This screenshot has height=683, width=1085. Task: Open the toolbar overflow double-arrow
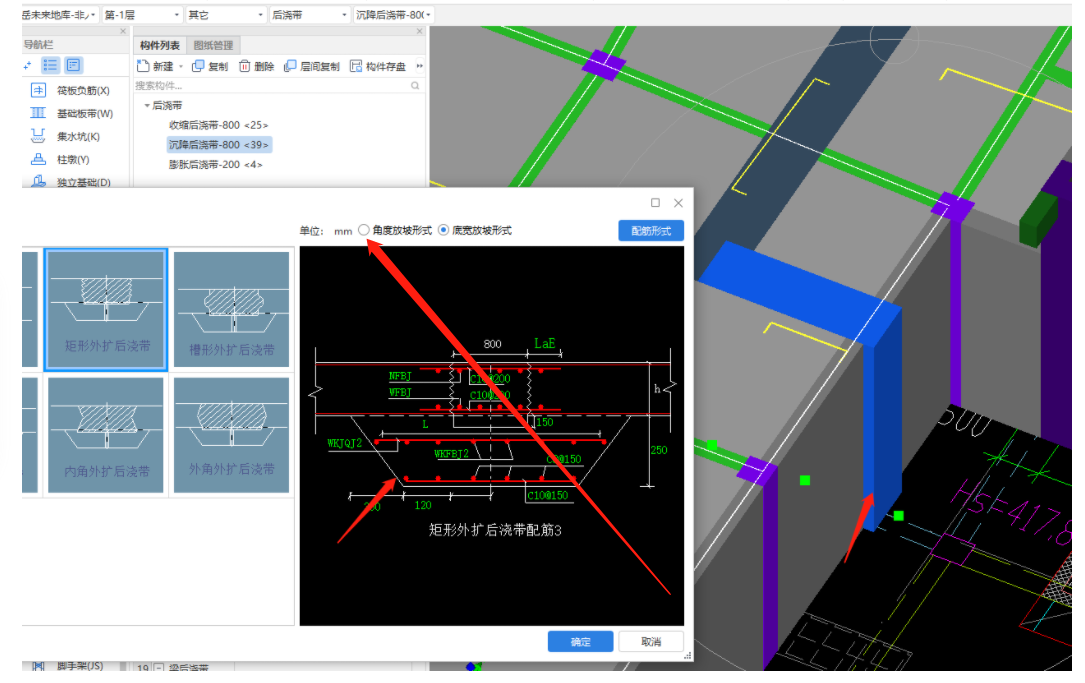point(419,66)
